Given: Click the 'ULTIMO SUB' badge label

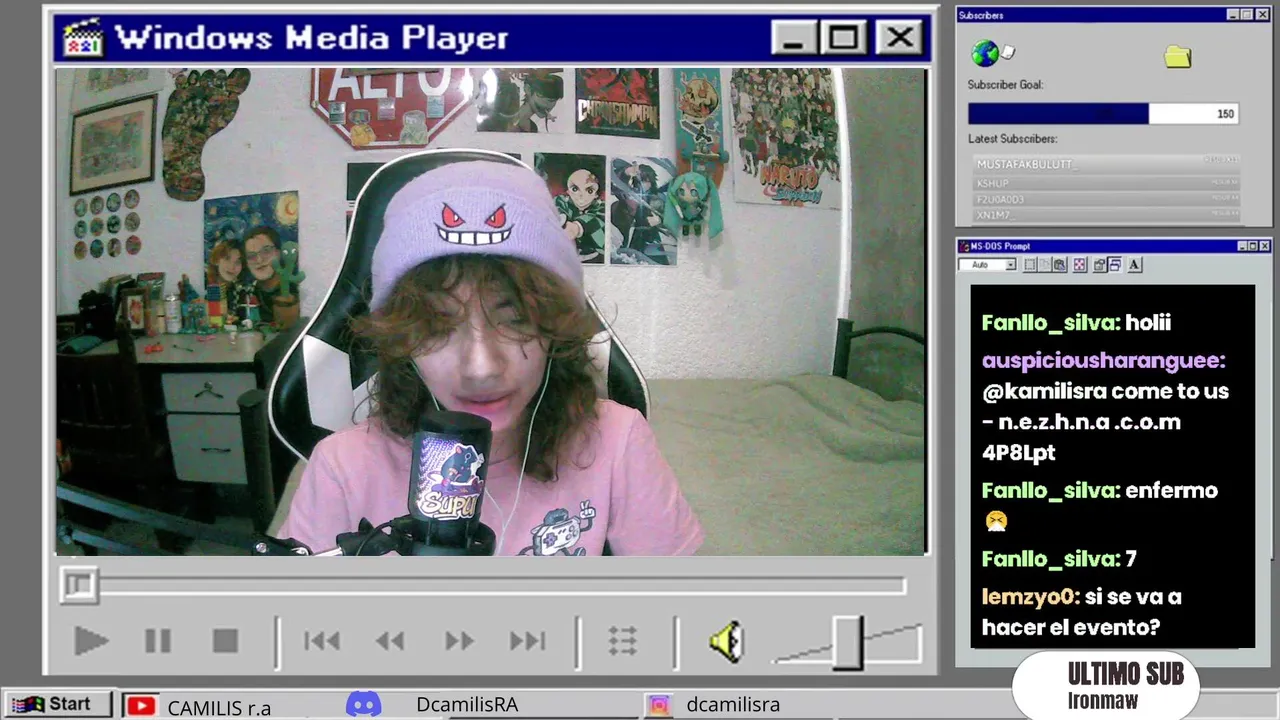Looking at the screenshot, I should pyautogui.click(x=1125, y=675).
